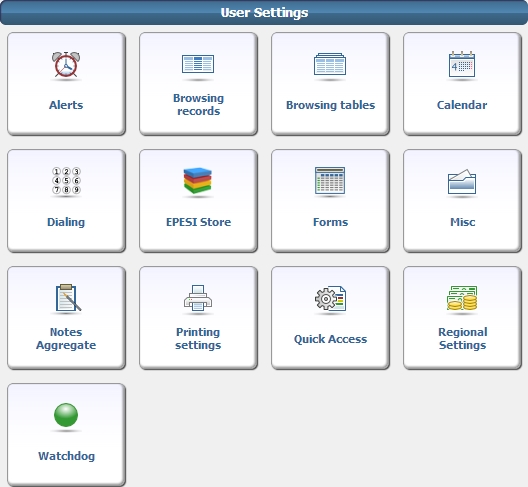The width and height of the screenshot is (528, 487).
Task: Open the Quick Access text label
Action: (330, 339)
